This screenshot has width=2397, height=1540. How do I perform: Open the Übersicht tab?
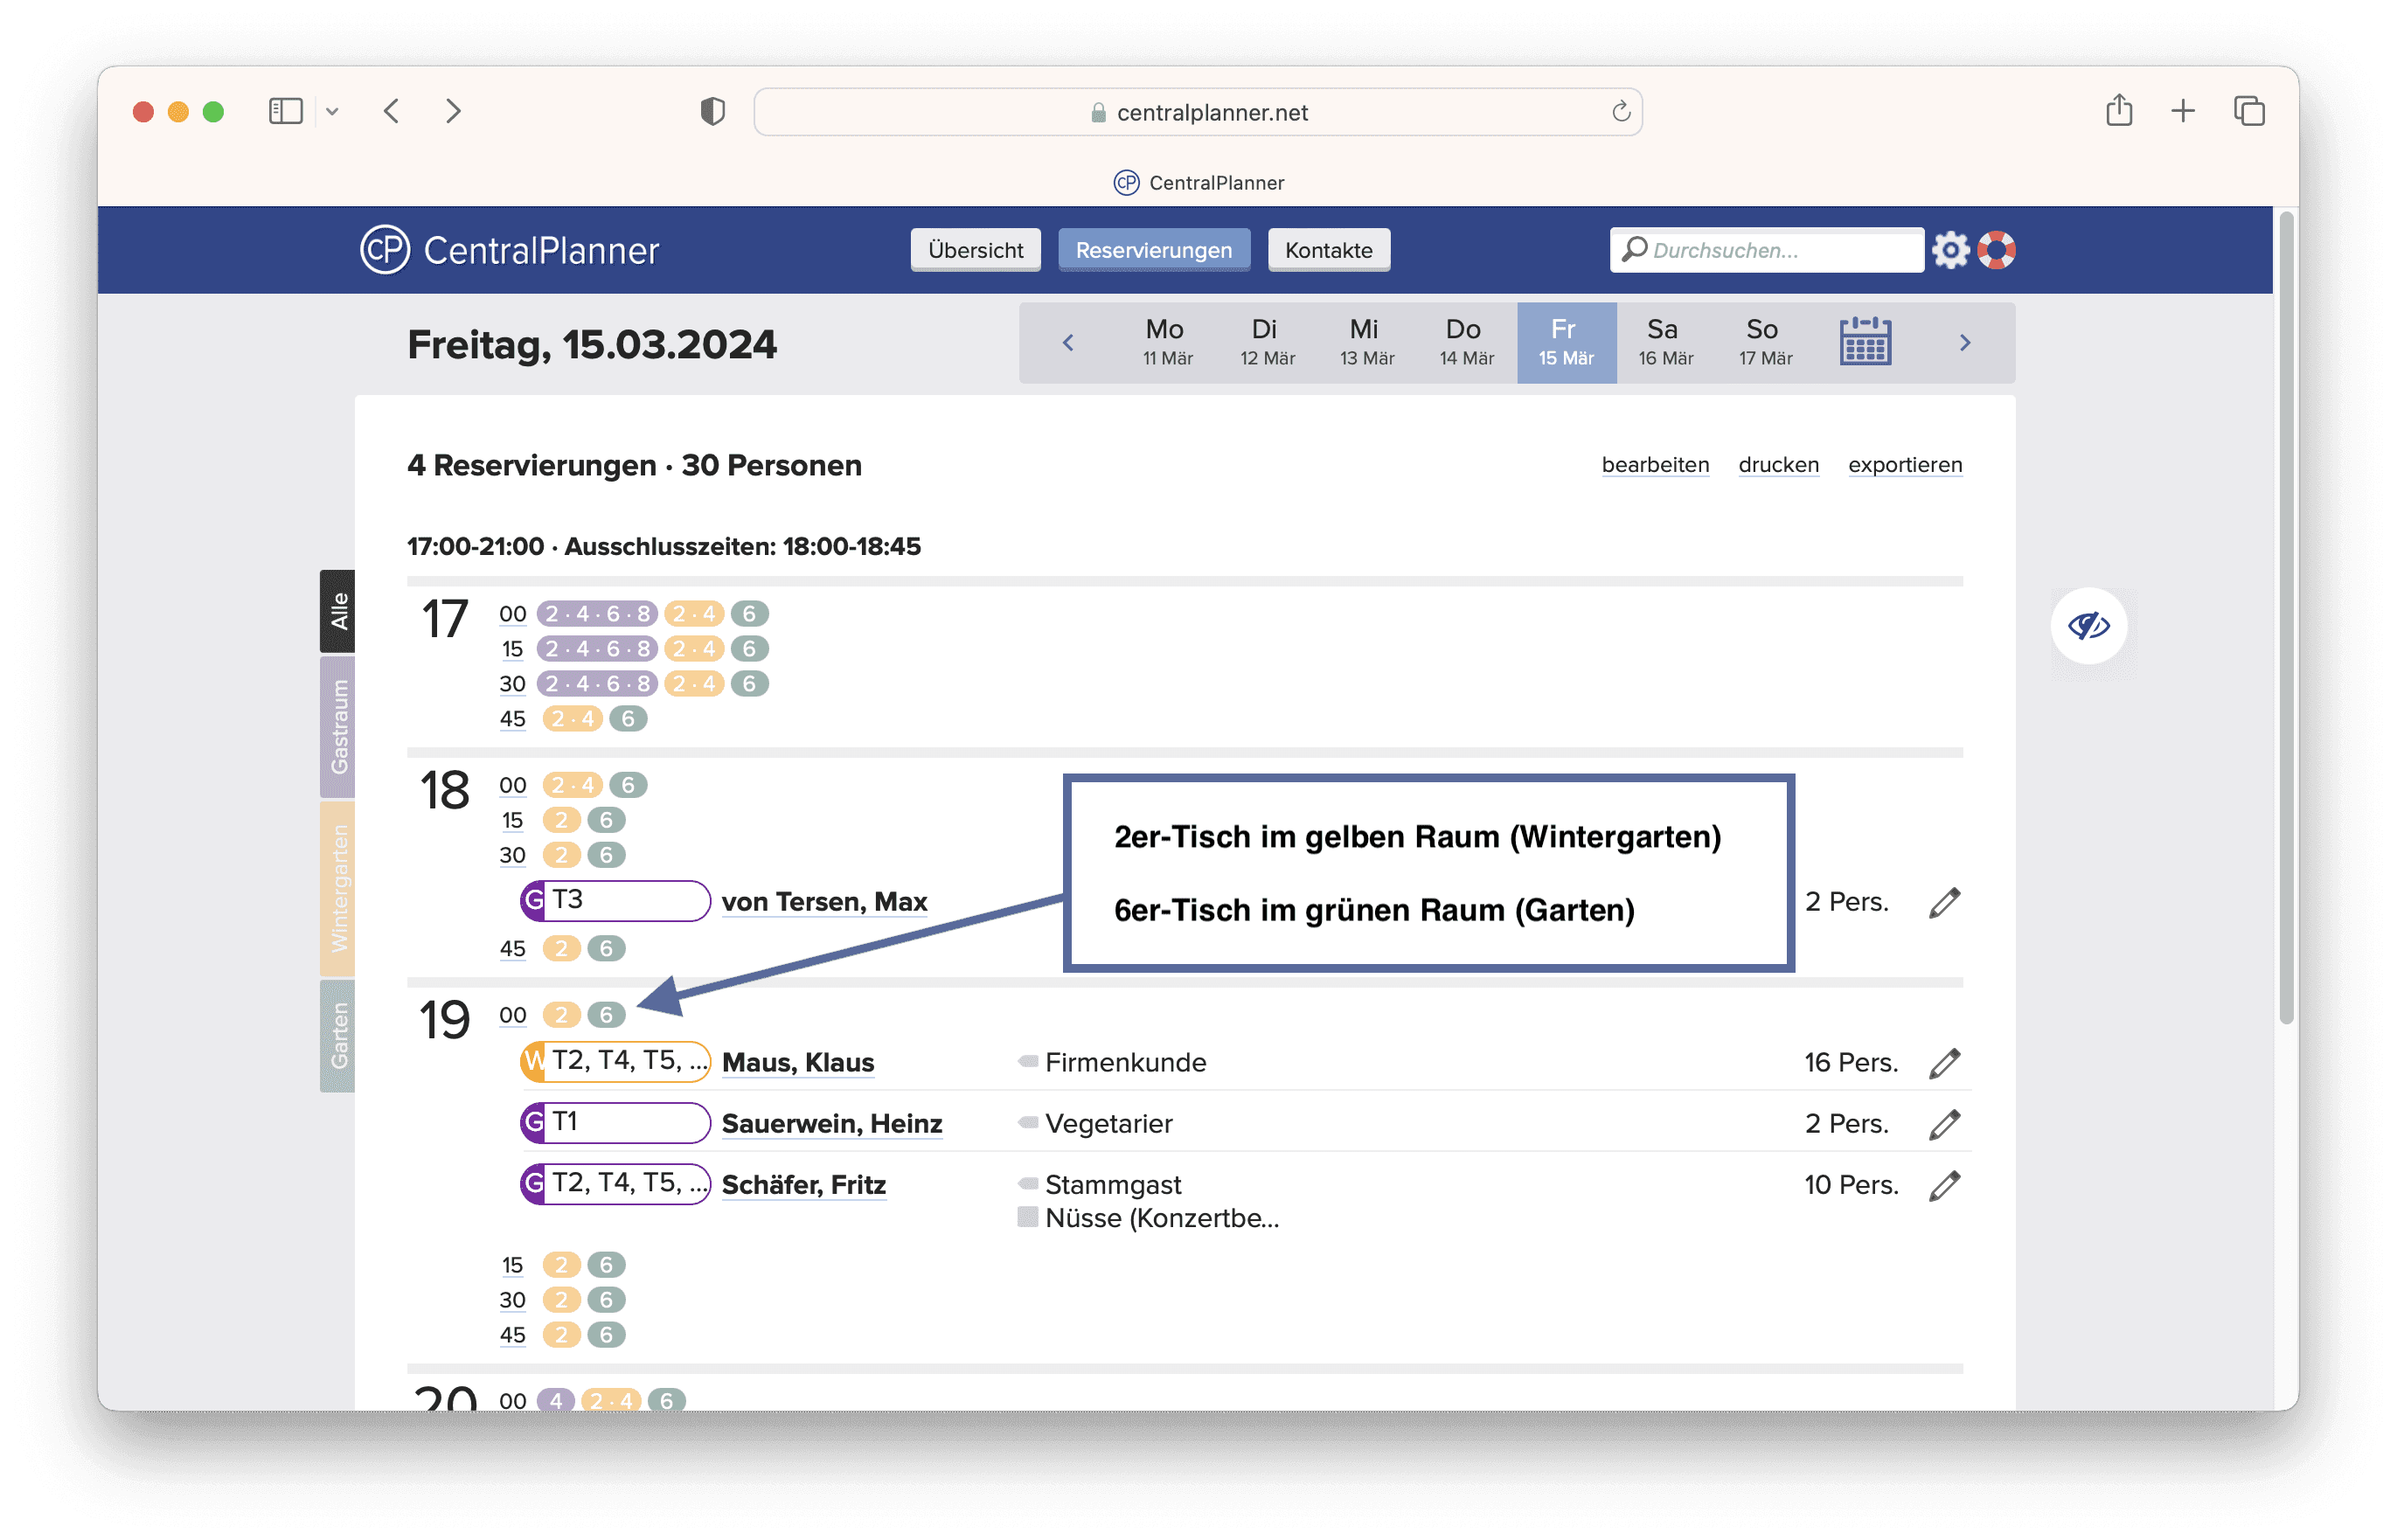[975, 250]
